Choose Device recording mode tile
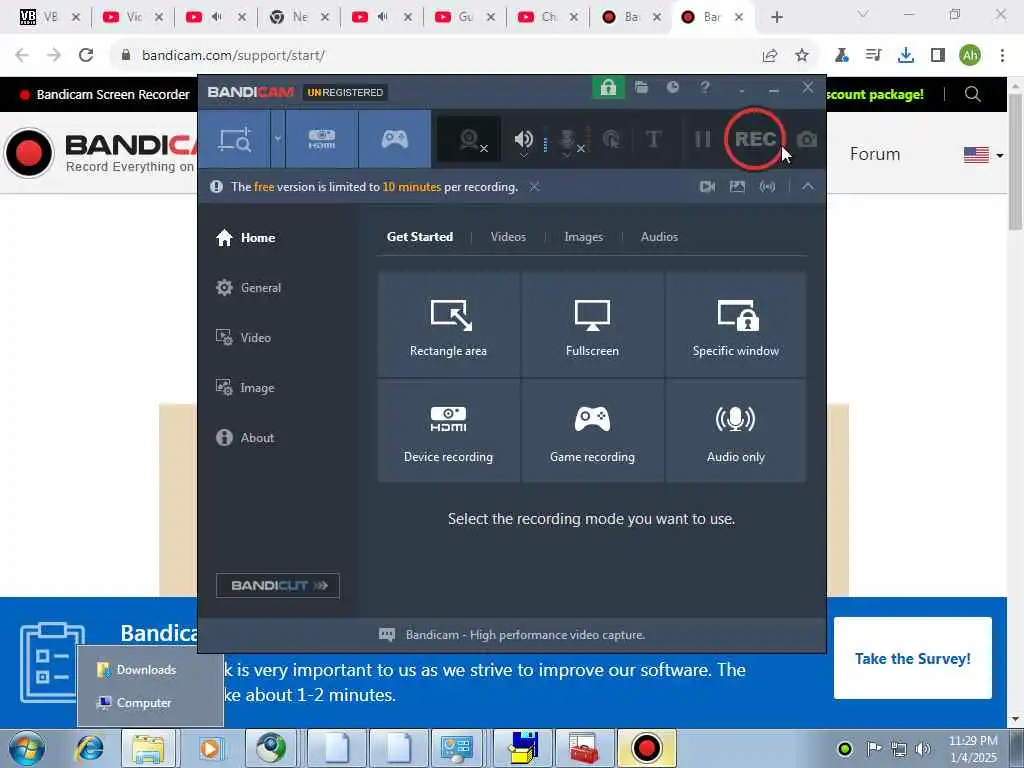1024x768 pixels. click(x=449, y=431)
